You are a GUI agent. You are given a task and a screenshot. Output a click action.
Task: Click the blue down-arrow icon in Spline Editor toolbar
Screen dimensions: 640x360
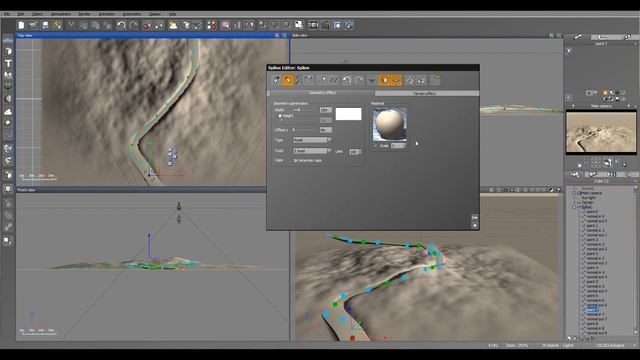click(x=371, y=80)
